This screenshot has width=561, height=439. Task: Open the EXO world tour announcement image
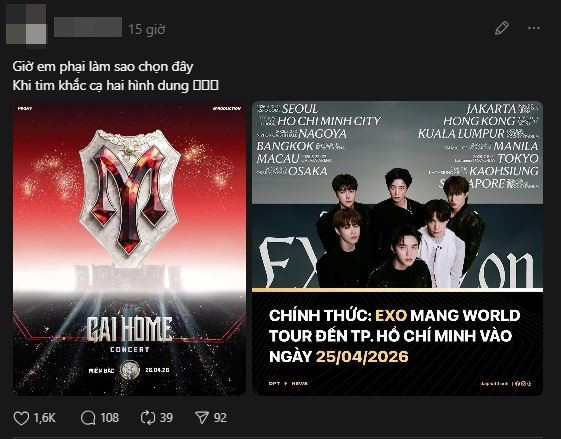click(x=397, y=248)
